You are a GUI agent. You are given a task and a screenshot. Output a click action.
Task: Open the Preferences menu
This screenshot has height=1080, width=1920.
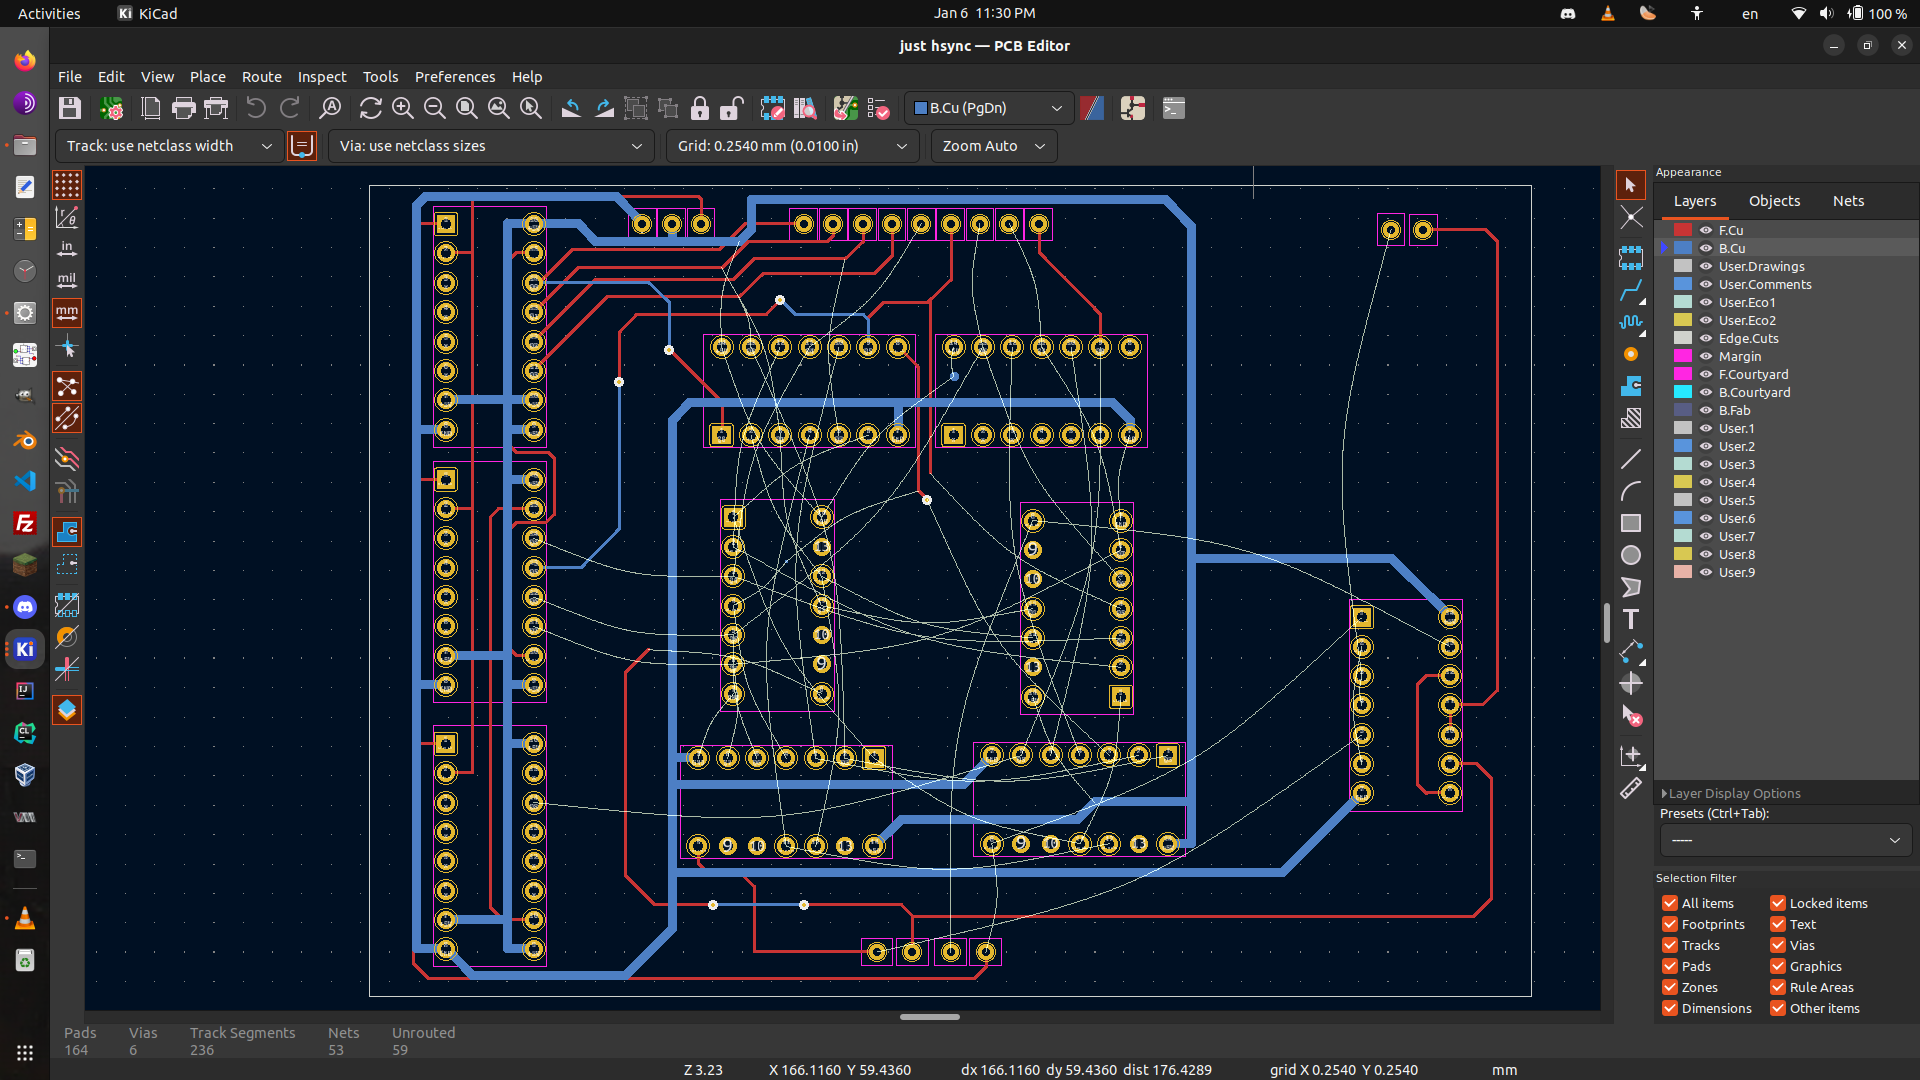coord(455,77)
